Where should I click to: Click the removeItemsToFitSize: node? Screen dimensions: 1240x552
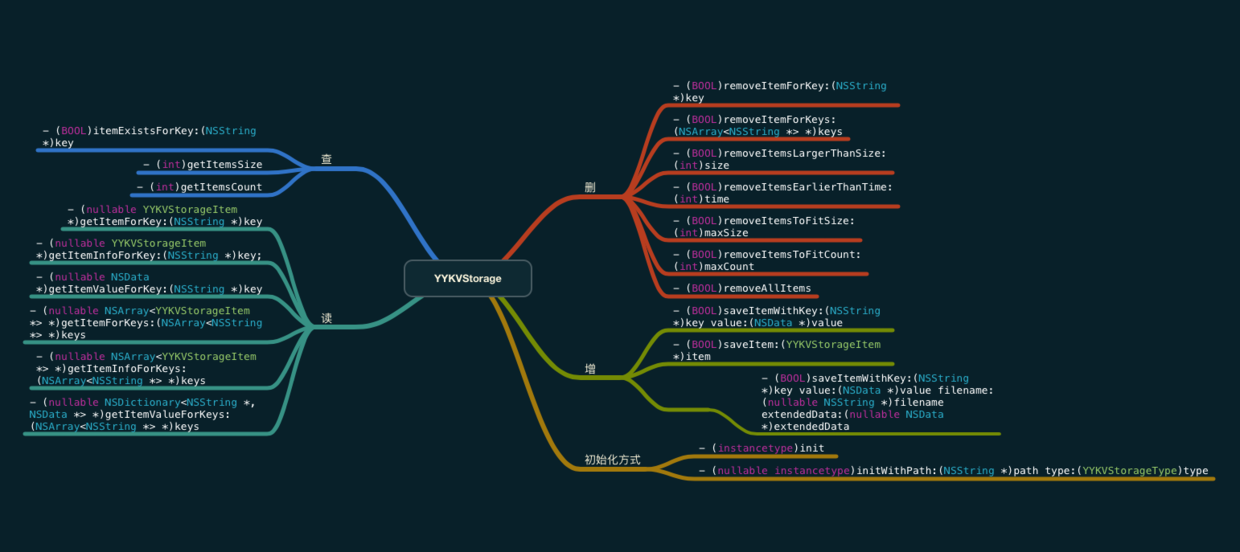764,226
